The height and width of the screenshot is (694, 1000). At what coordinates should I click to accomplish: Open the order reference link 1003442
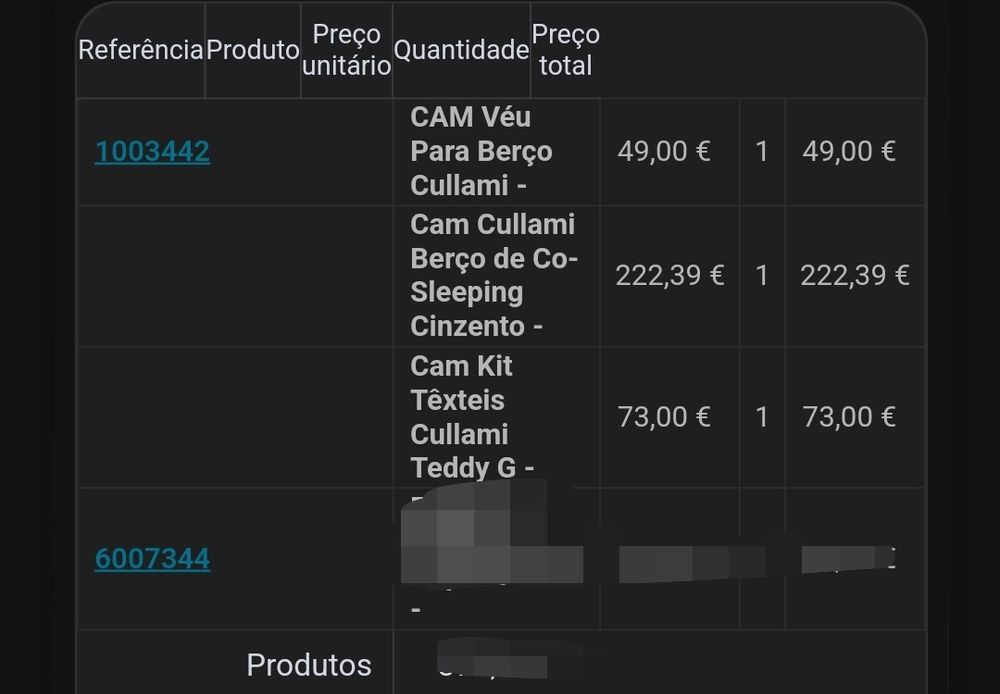tap(152, 152)
